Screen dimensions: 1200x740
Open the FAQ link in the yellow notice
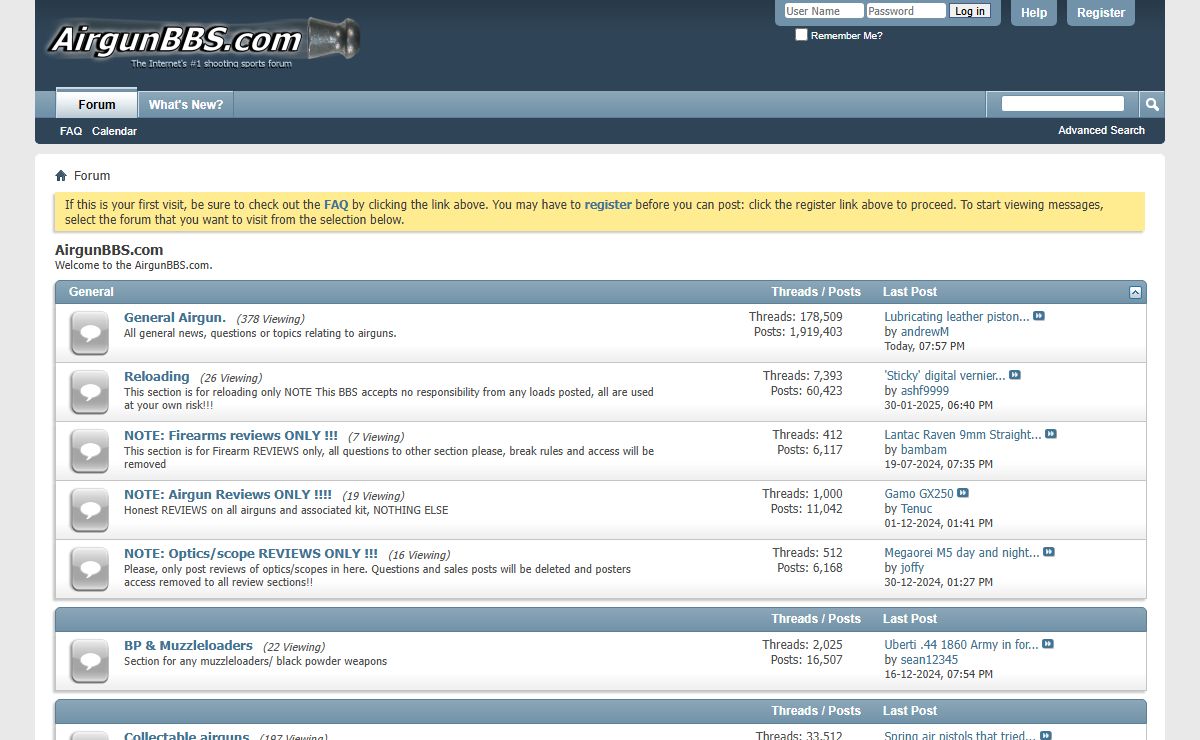point(336,204)
